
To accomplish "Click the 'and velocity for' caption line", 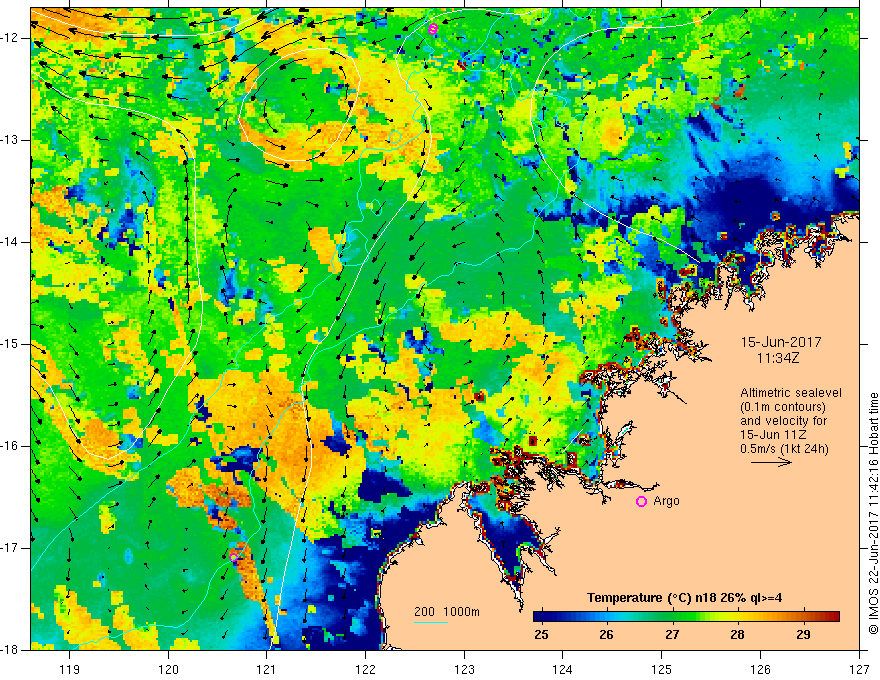I will click(x=783, y=421).
